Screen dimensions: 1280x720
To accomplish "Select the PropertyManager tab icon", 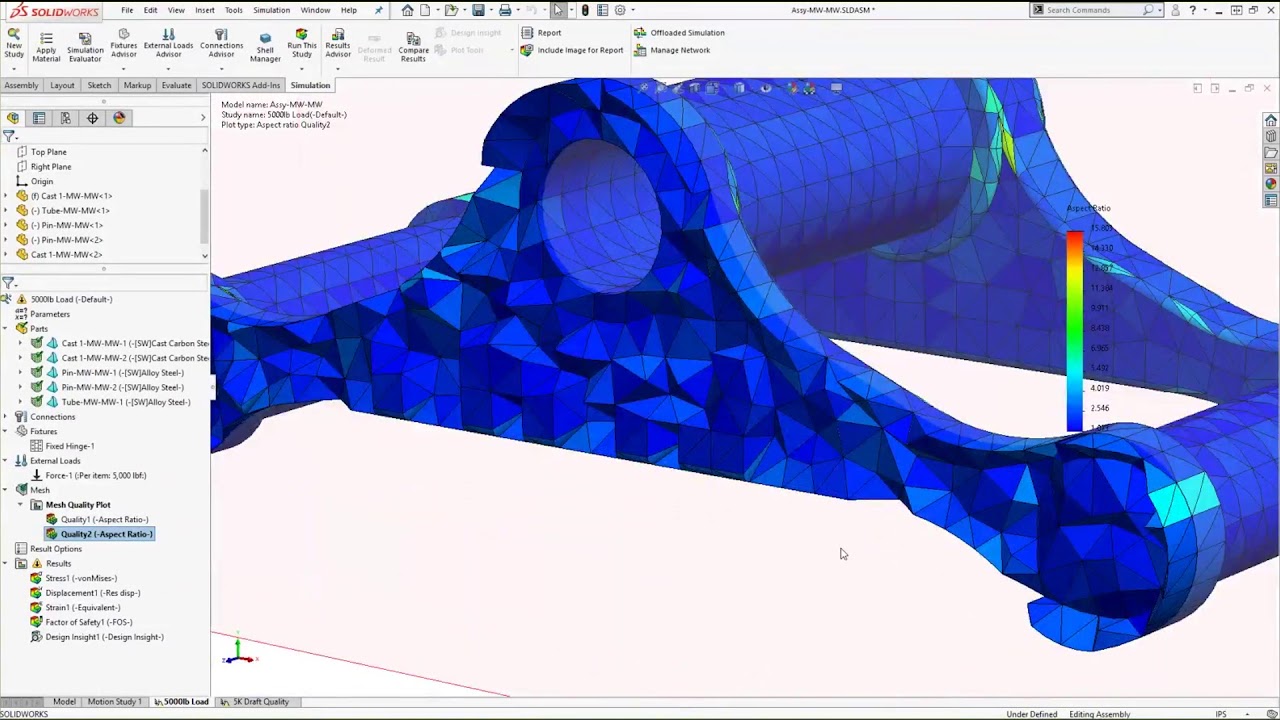I will (39, 118).
